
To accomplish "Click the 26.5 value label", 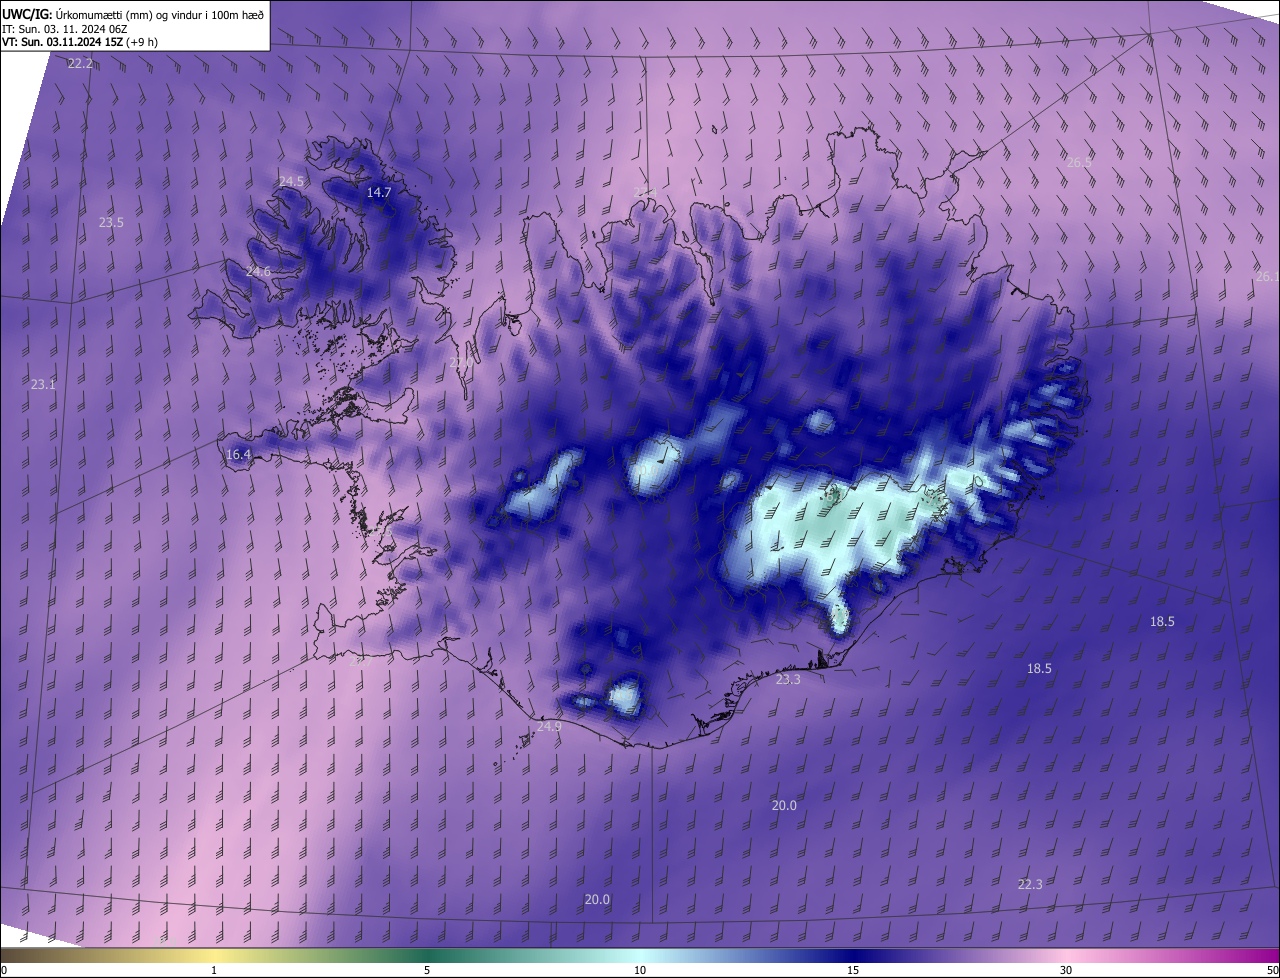I will tap(1079, 162).
